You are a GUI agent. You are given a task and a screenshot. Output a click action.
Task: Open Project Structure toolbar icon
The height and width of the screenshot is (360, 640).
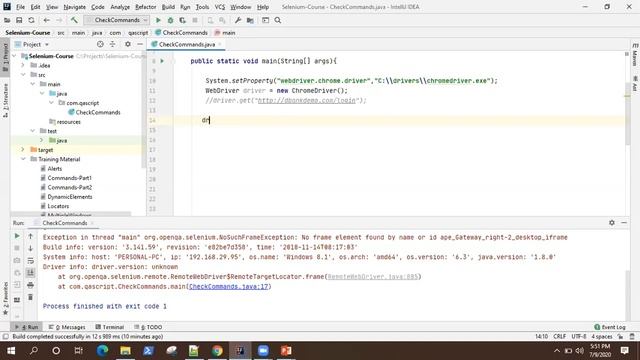(250, 20)
